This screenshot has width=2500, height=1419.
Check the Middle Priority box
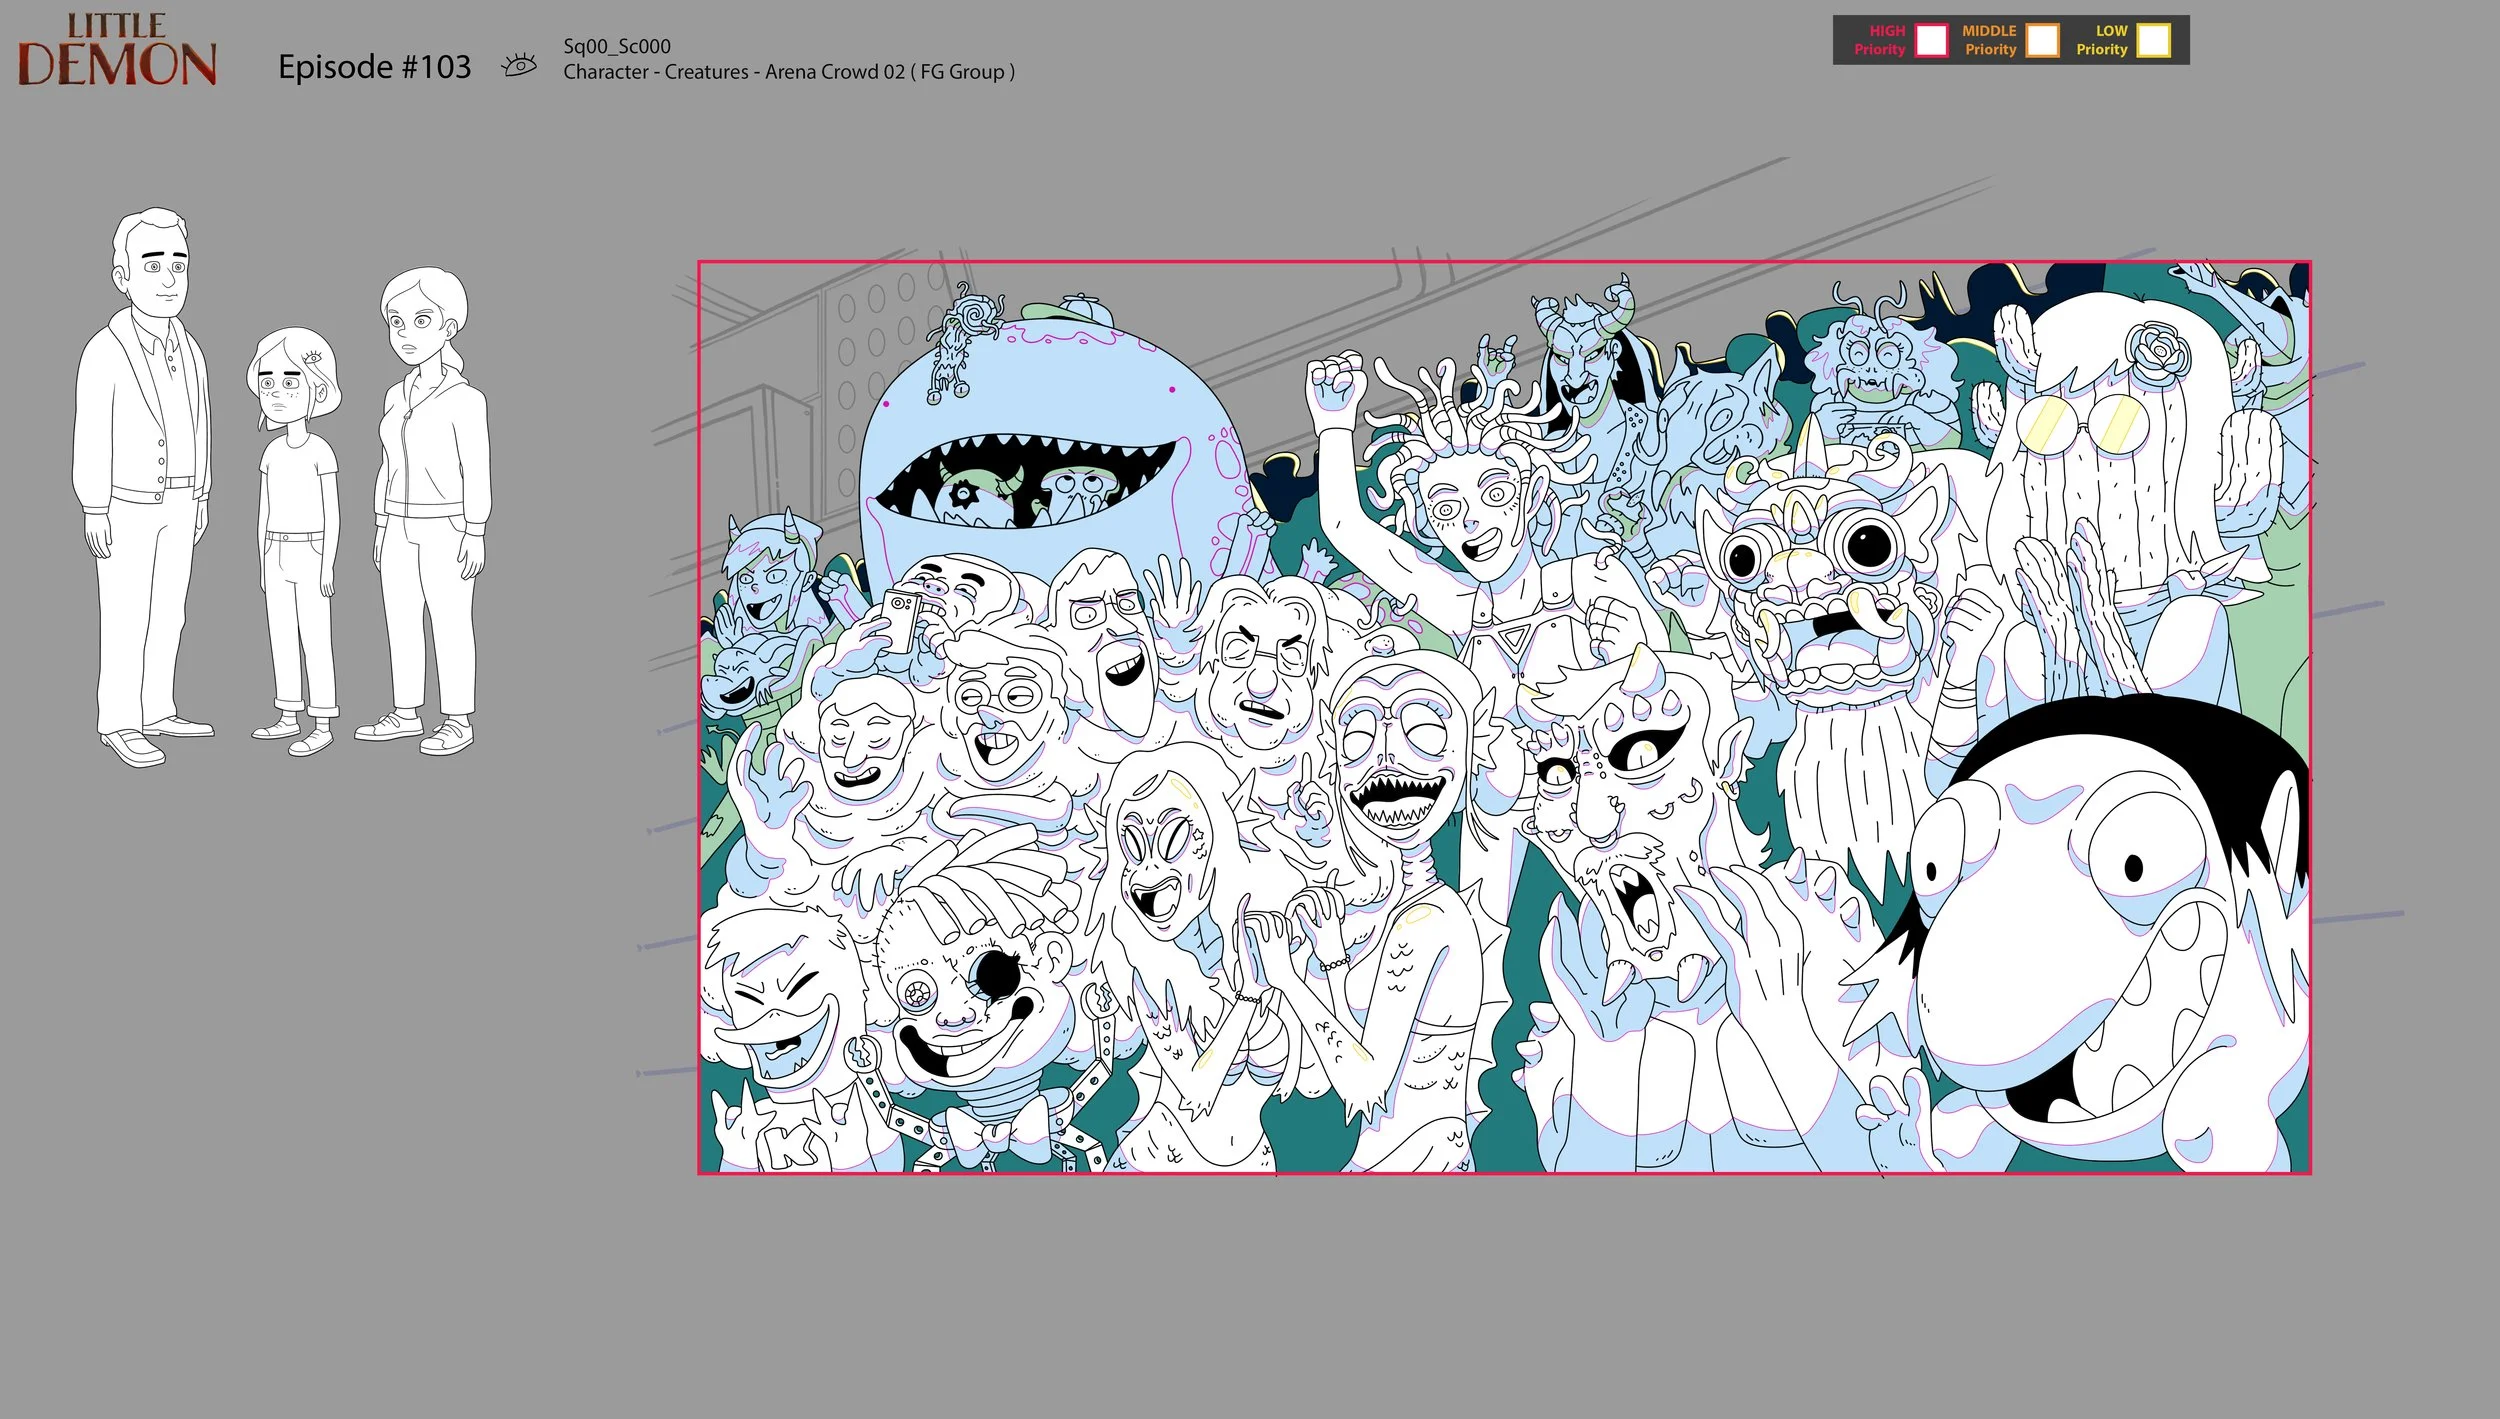[x=2042, y=41]
